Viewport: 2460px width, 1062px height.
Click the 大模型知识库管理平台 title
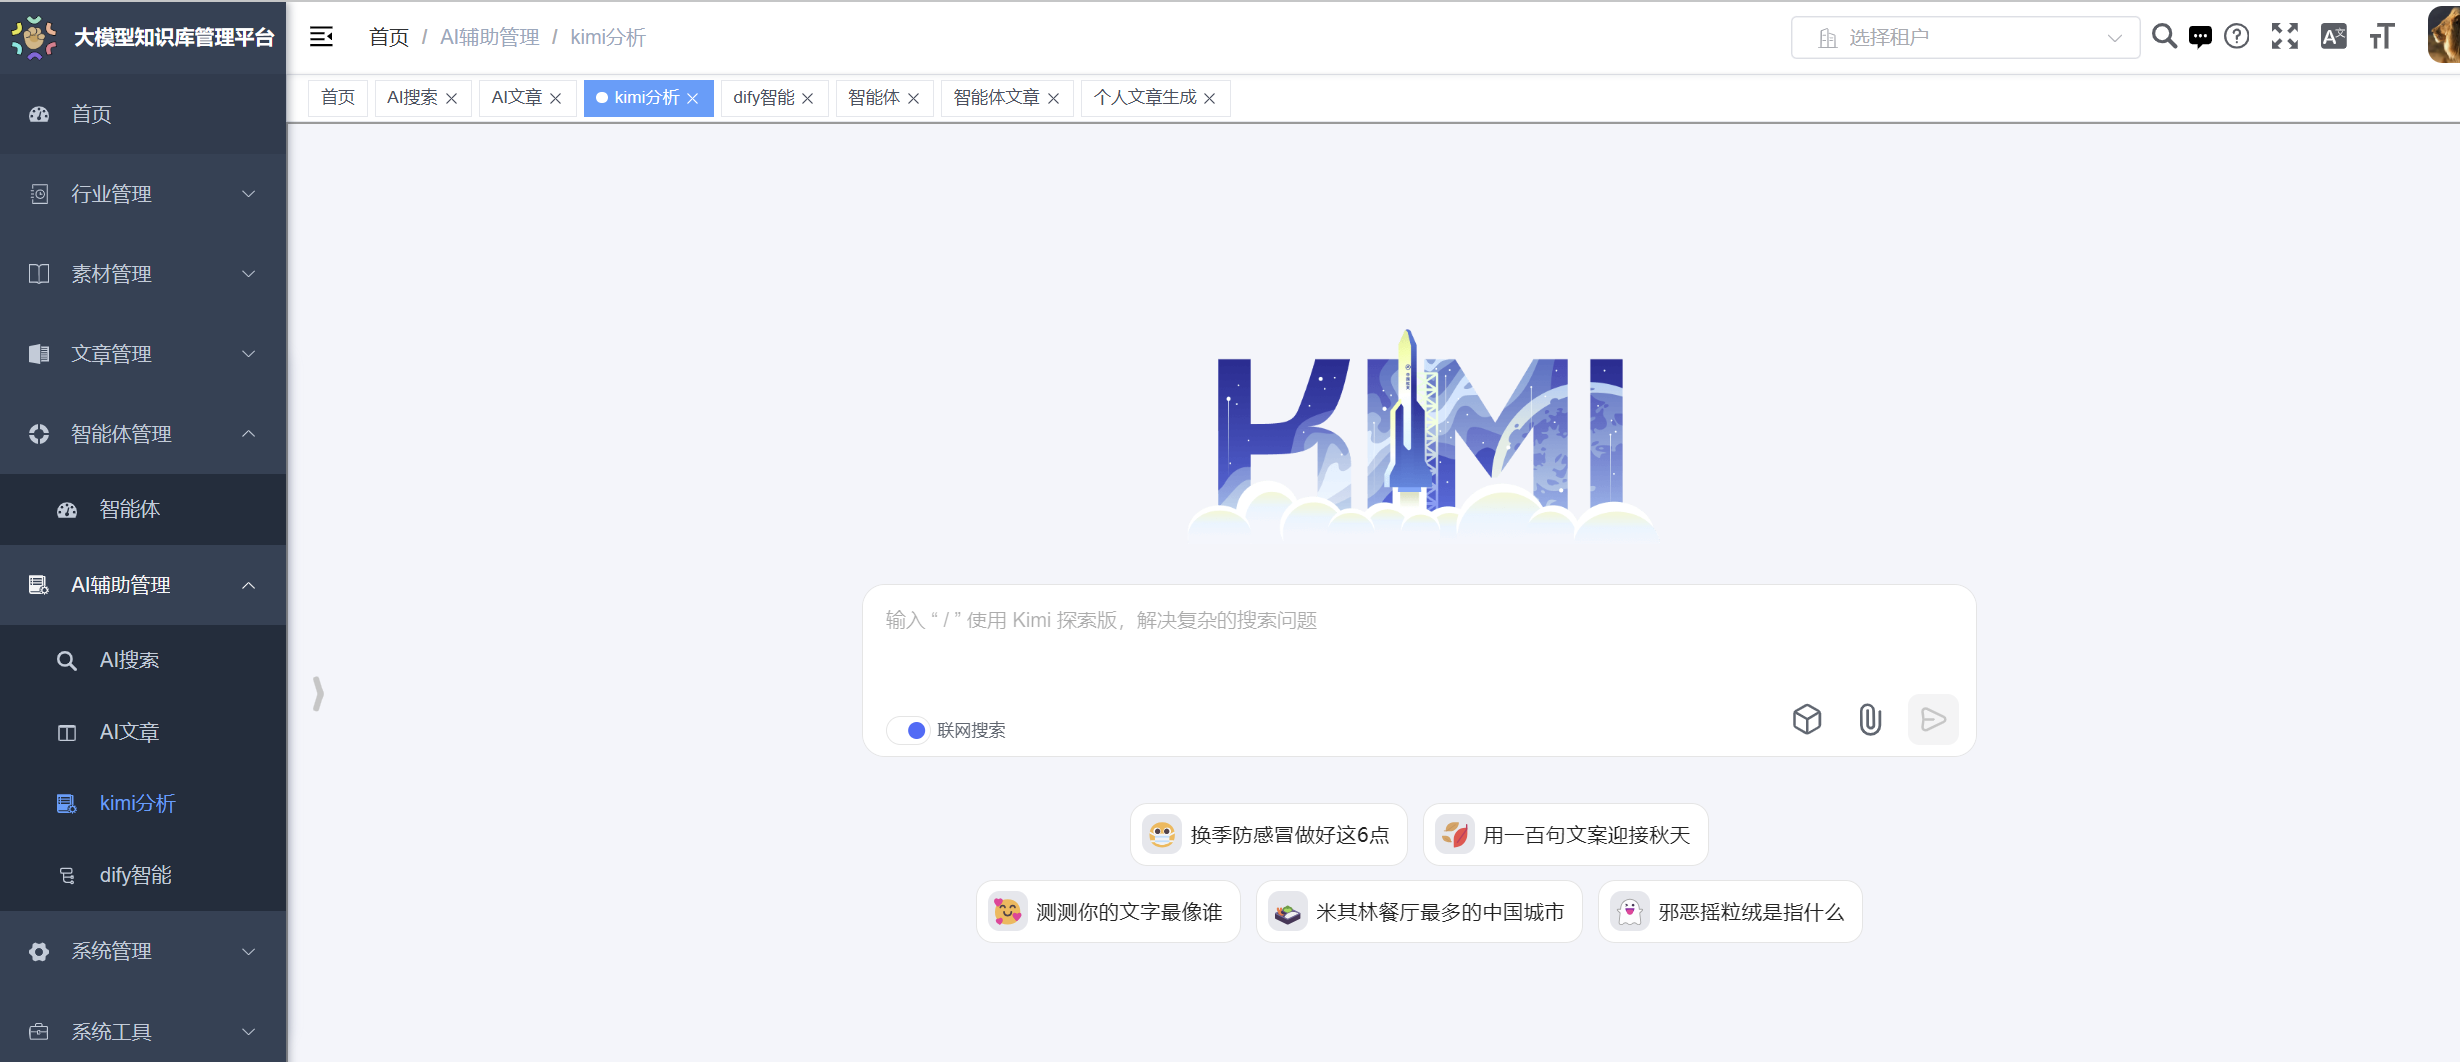(x=174, y=37)
